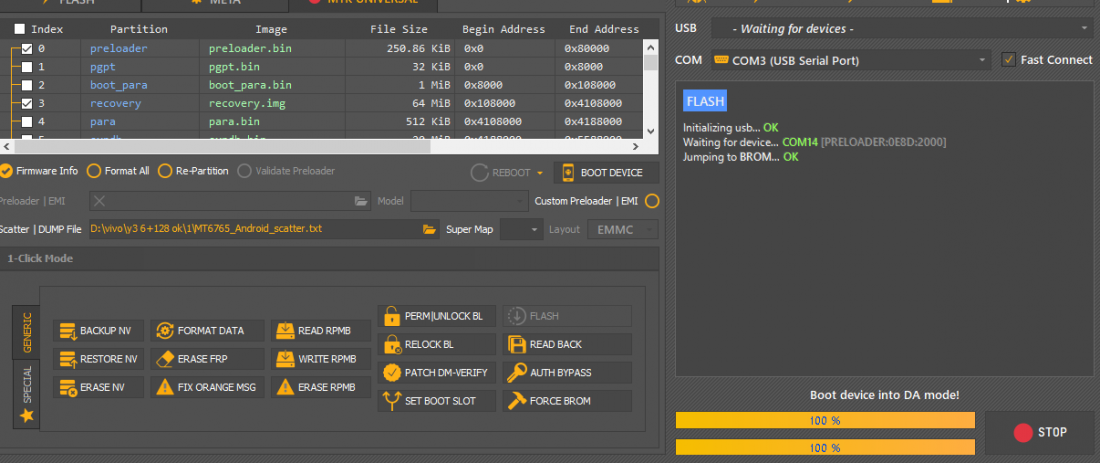
Task: Check the para partition checkbox
Action: (x=27, y=122)
